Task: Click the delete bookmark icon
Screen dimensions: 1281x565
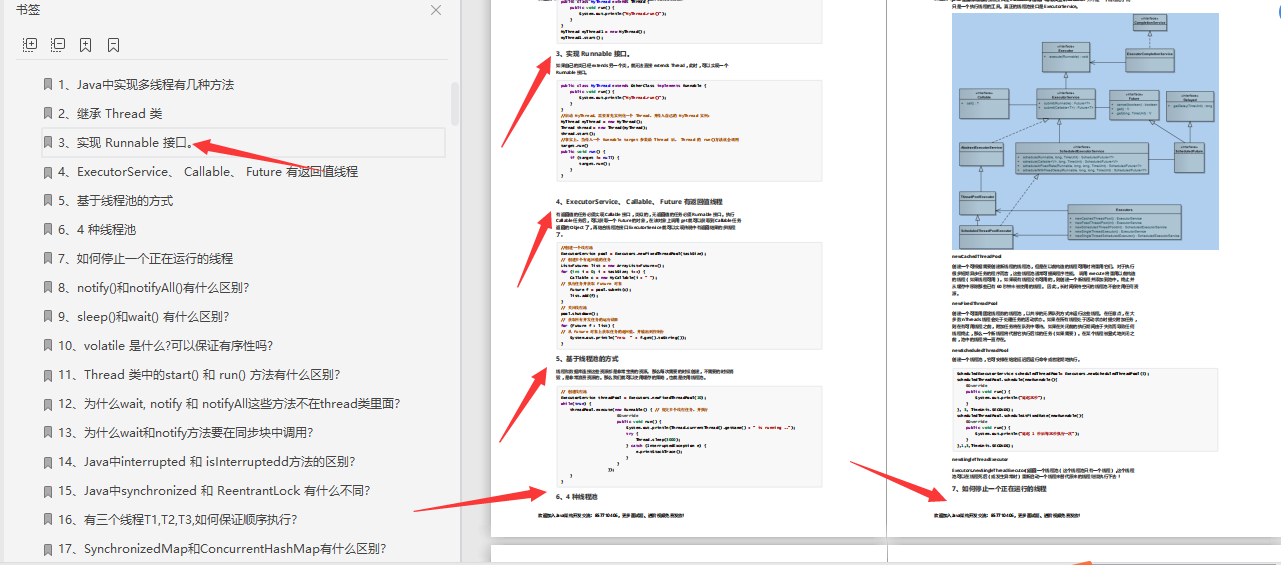Action: pos(114,45)
